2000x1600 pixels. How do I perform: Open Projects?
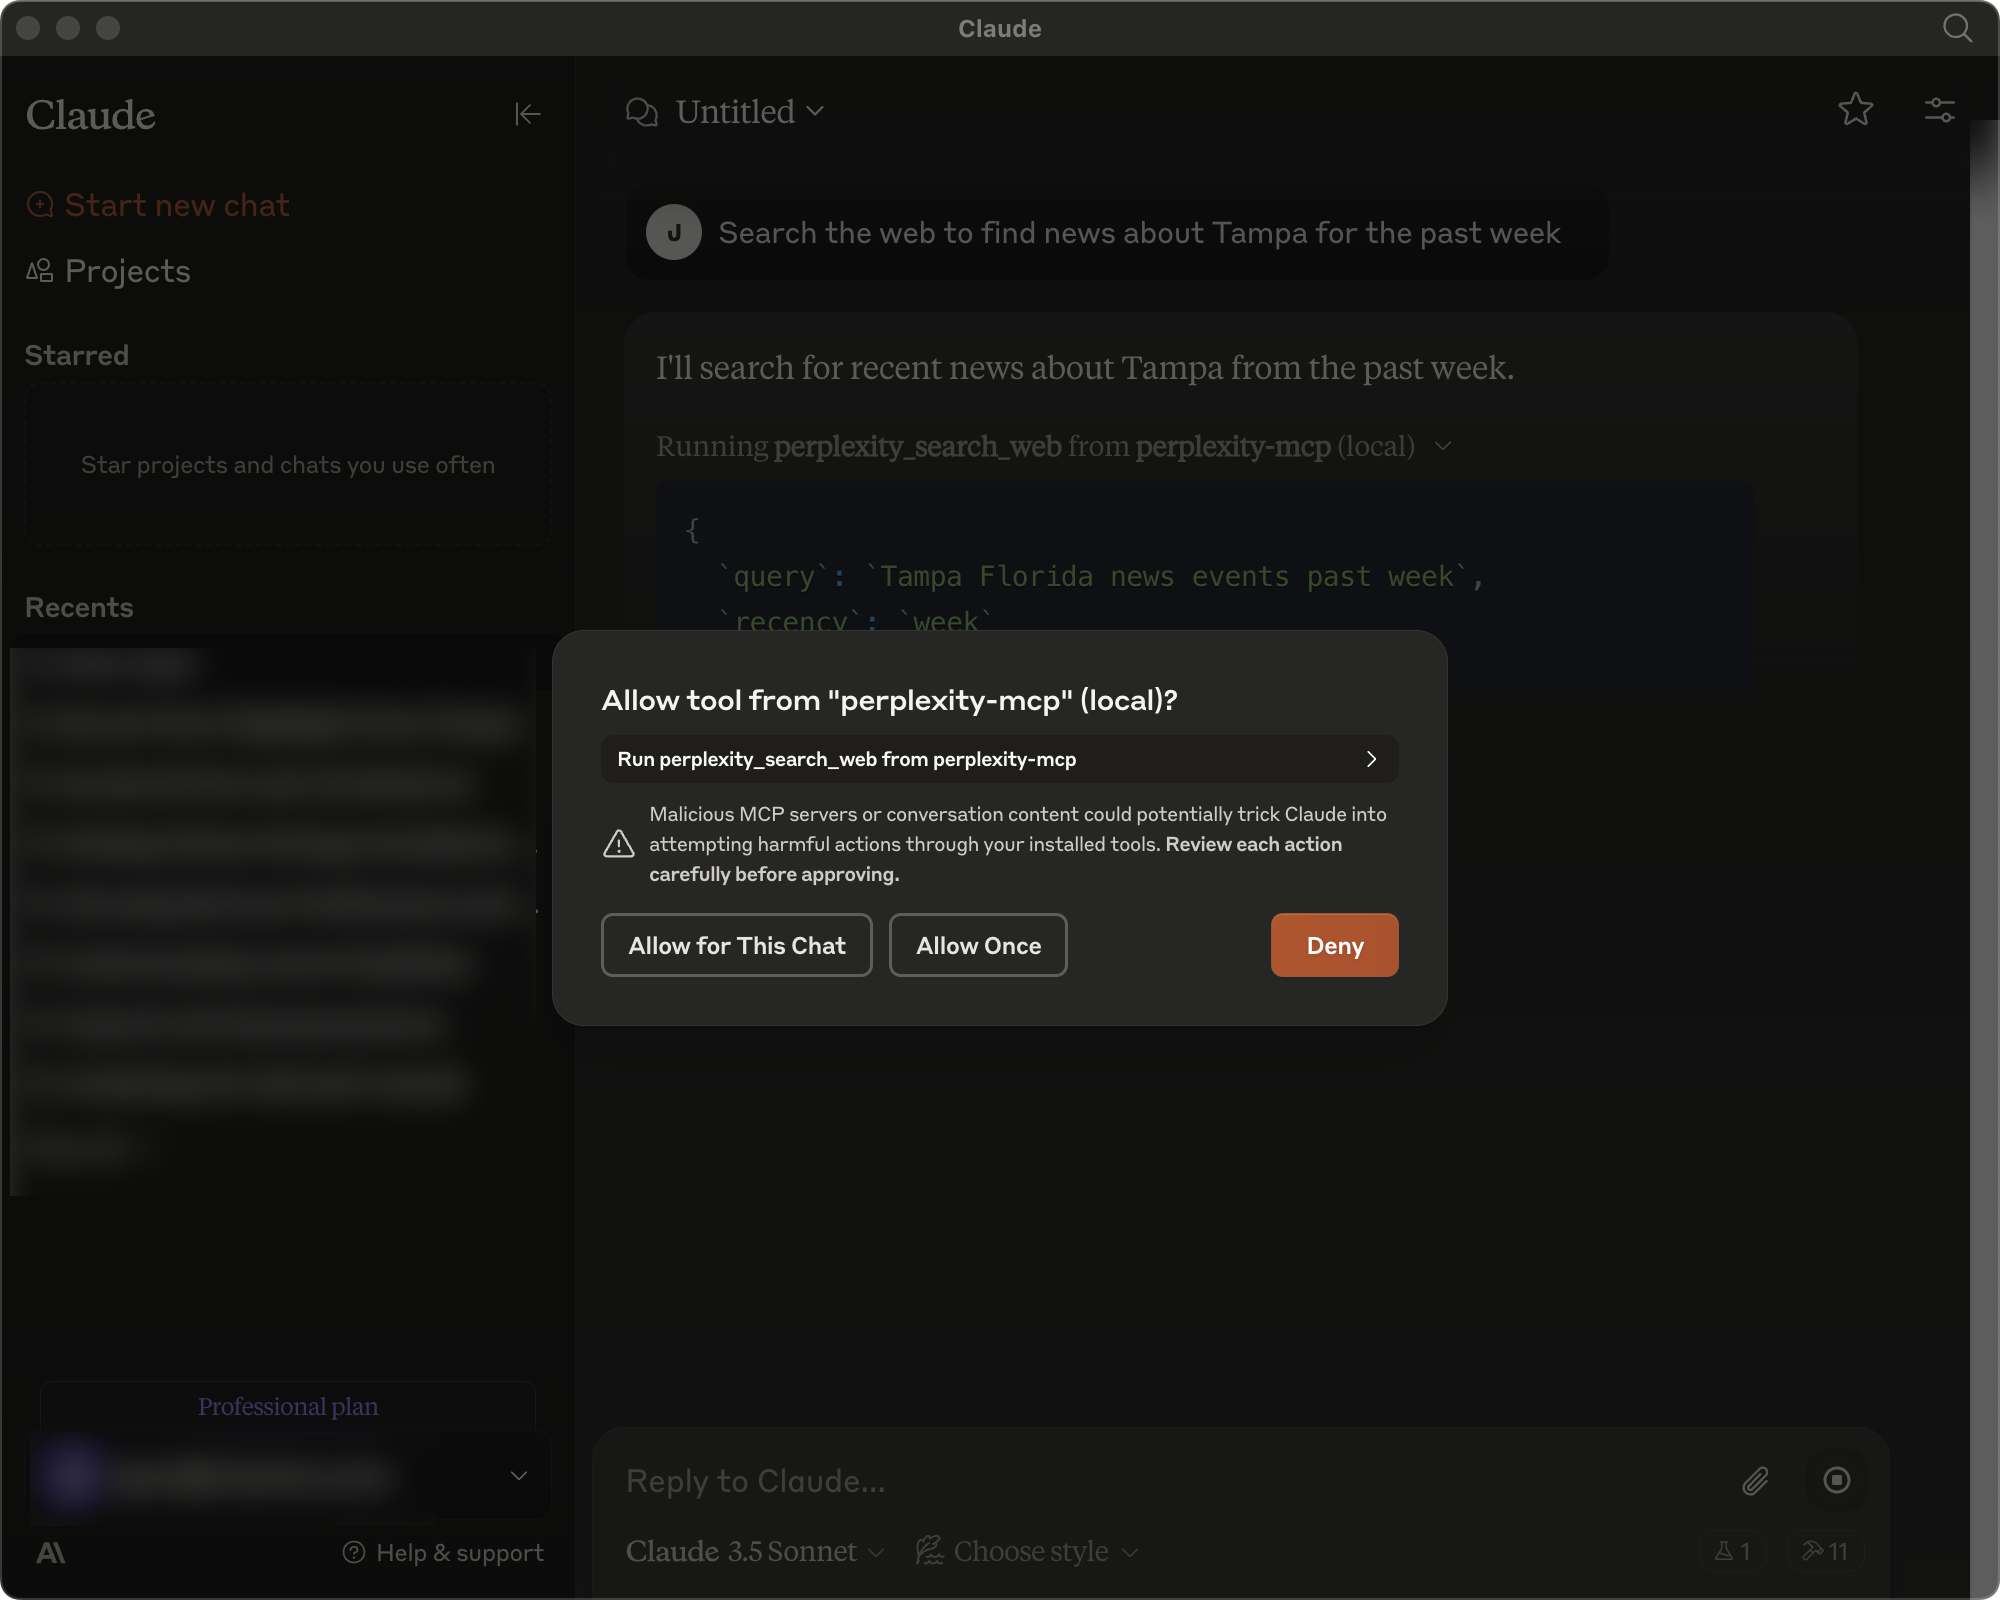click(108, 271)
